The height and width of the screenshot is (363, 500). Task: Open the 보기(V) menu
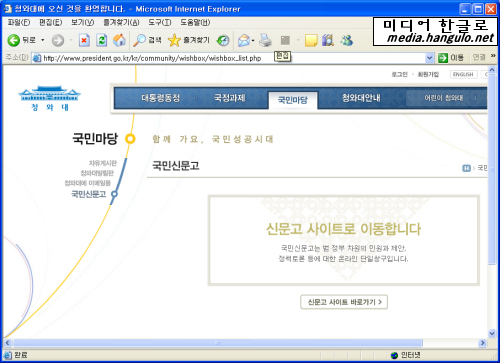click(82, 22)
